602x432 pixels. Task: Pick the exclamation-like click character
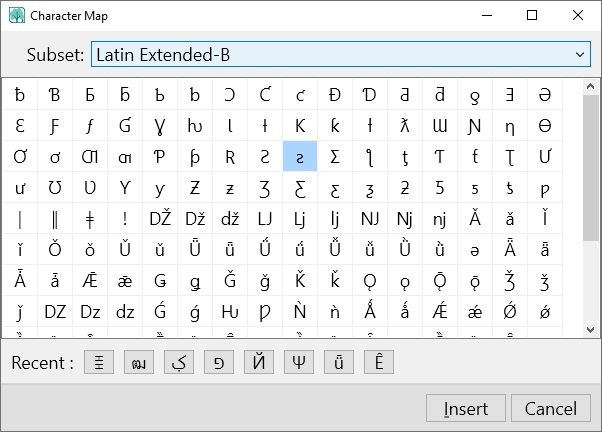[125, 218]
